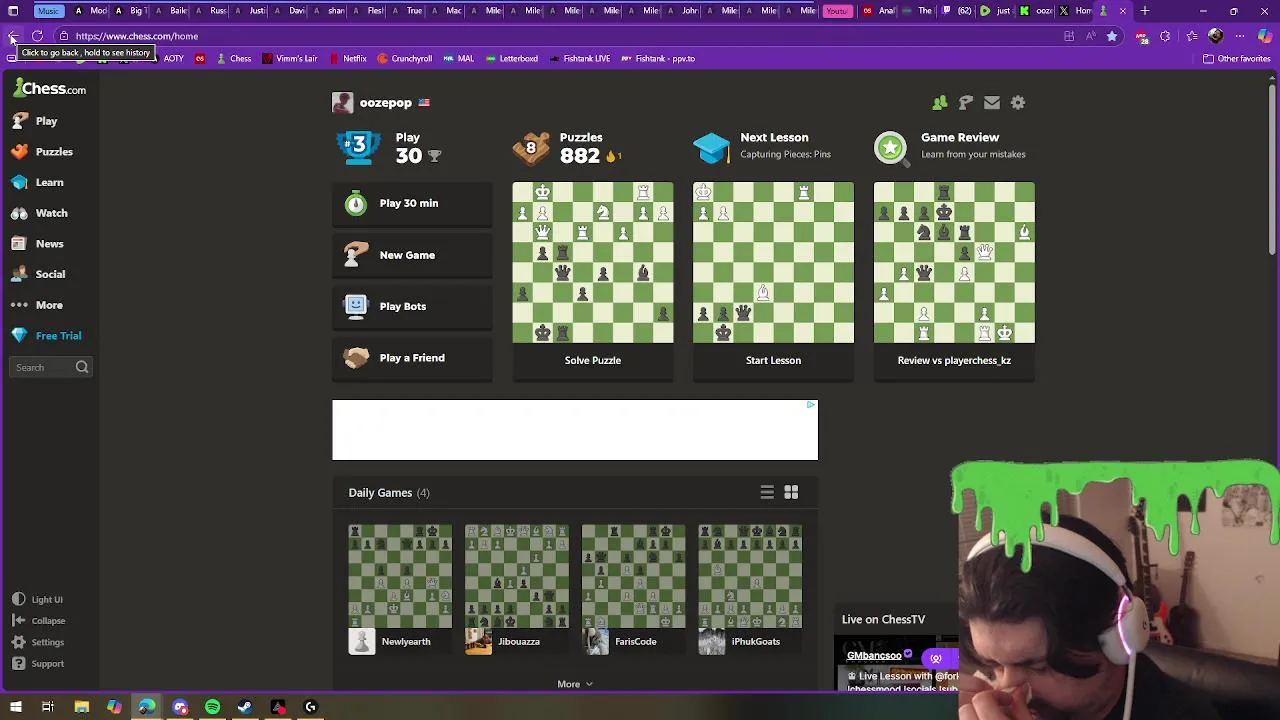Open the More sidebar menu
The width and height of the screenshot is (1280, 720).
pyautogui.click(x=38, y=305)
